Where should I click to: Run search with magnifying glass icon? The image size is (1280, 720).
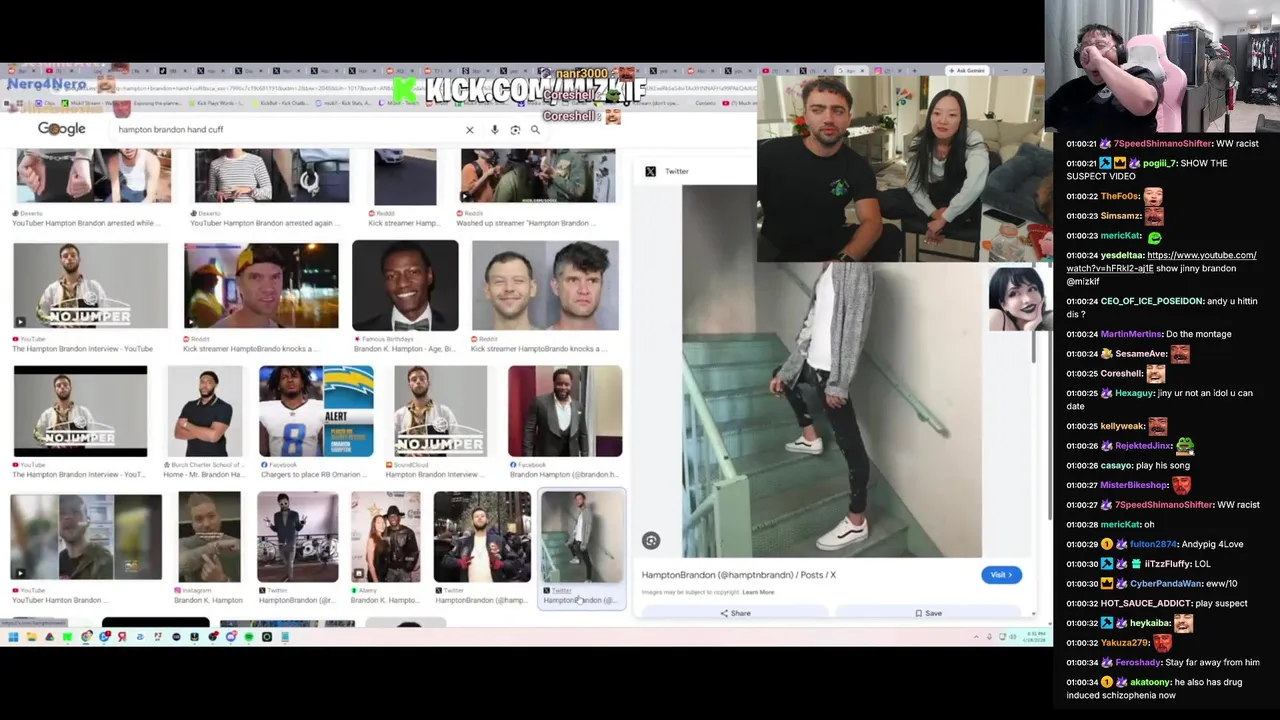[535, 130]
